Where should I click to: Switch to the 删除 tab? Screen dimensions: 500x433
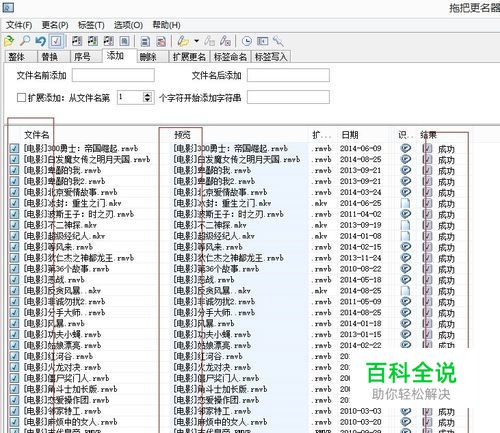click(152, 57)
